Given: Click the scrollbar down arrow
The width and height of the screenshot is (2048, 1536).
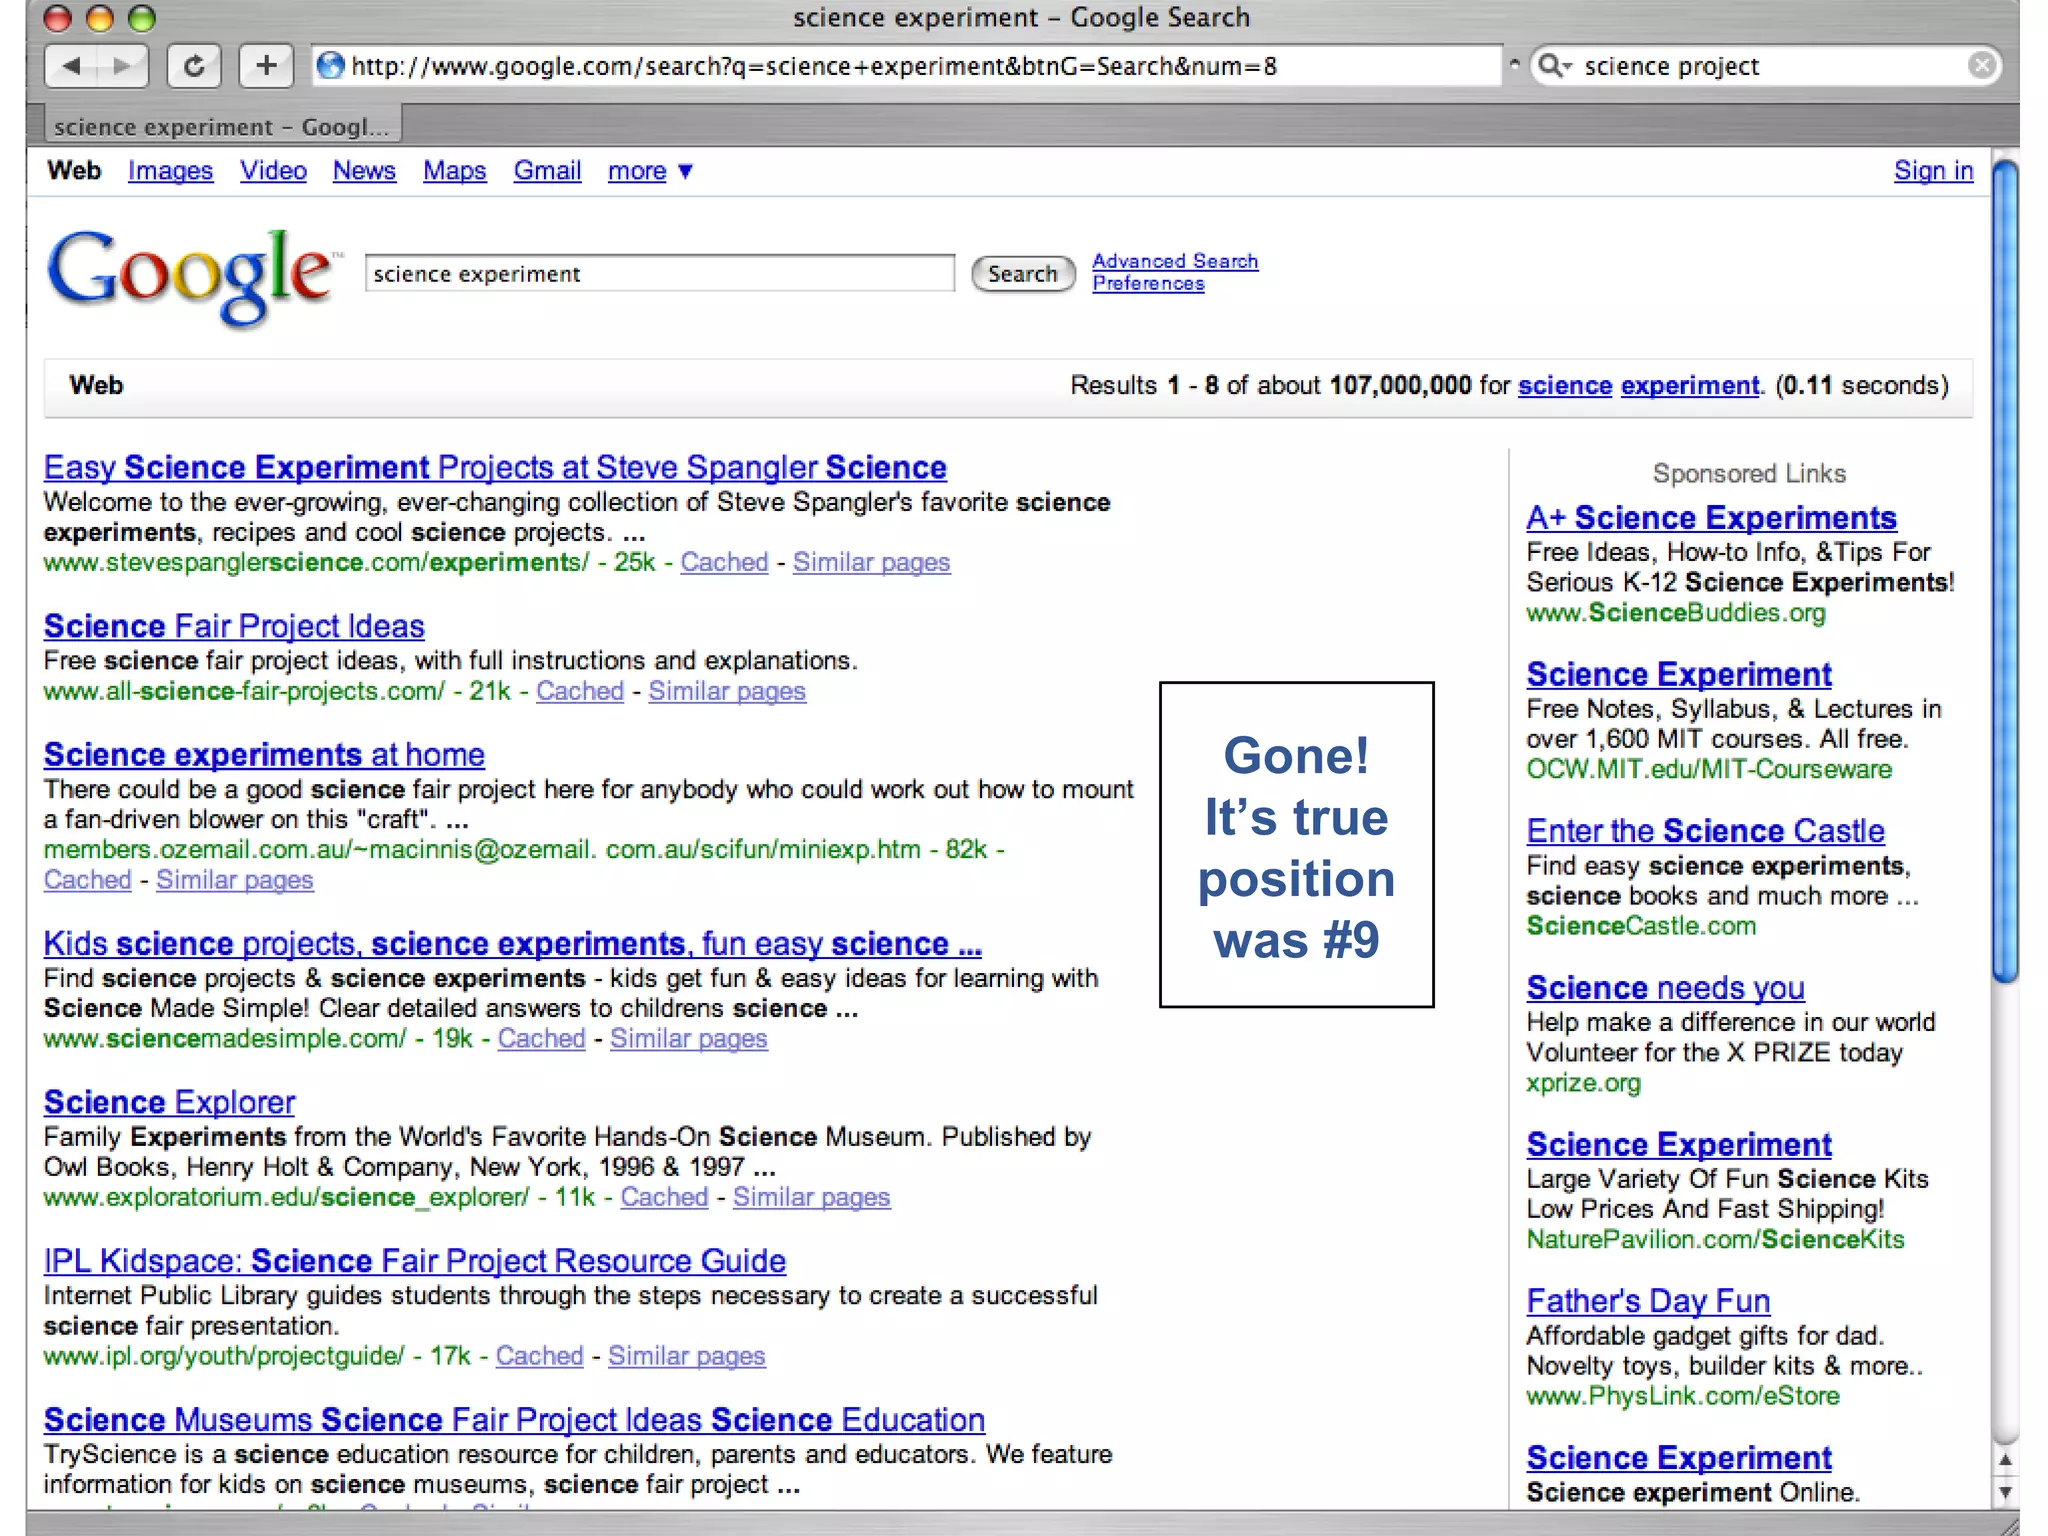Looking at the screenshot, I should click(x=2004, y=1492).
